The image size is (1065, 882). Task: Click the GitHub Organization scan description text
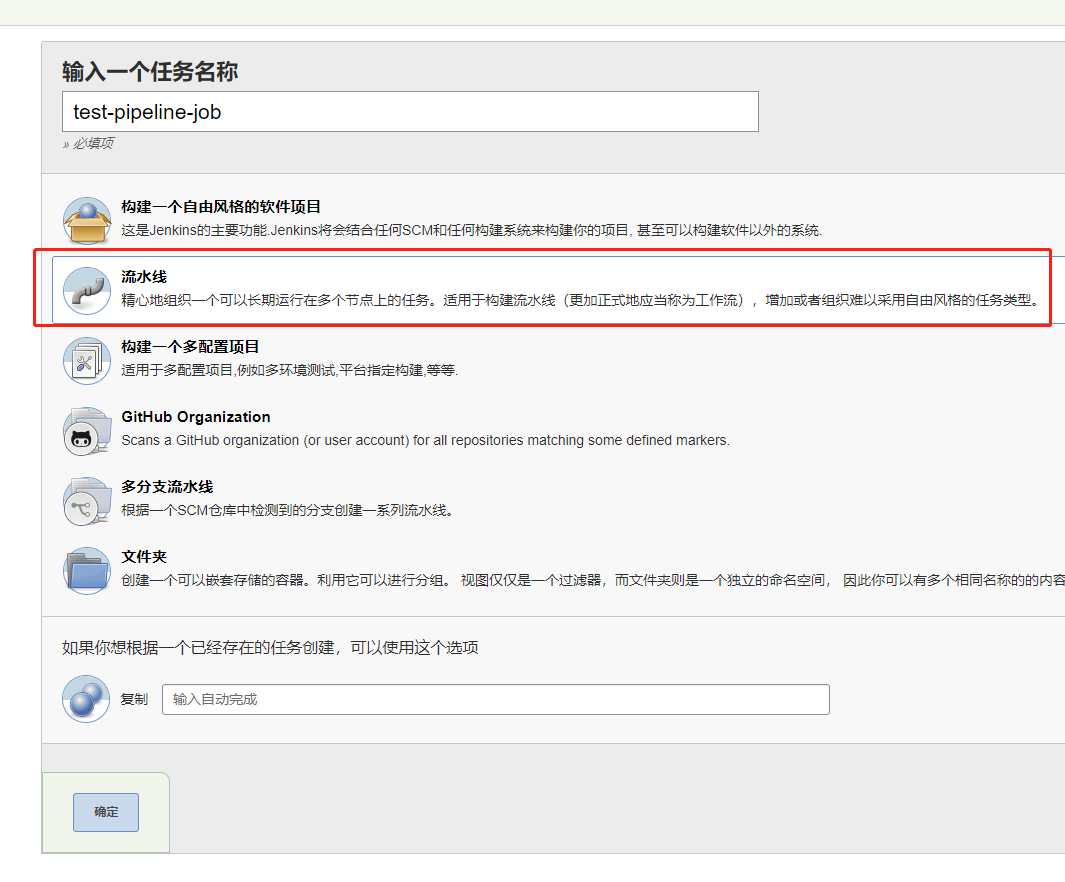coord(425,440)
